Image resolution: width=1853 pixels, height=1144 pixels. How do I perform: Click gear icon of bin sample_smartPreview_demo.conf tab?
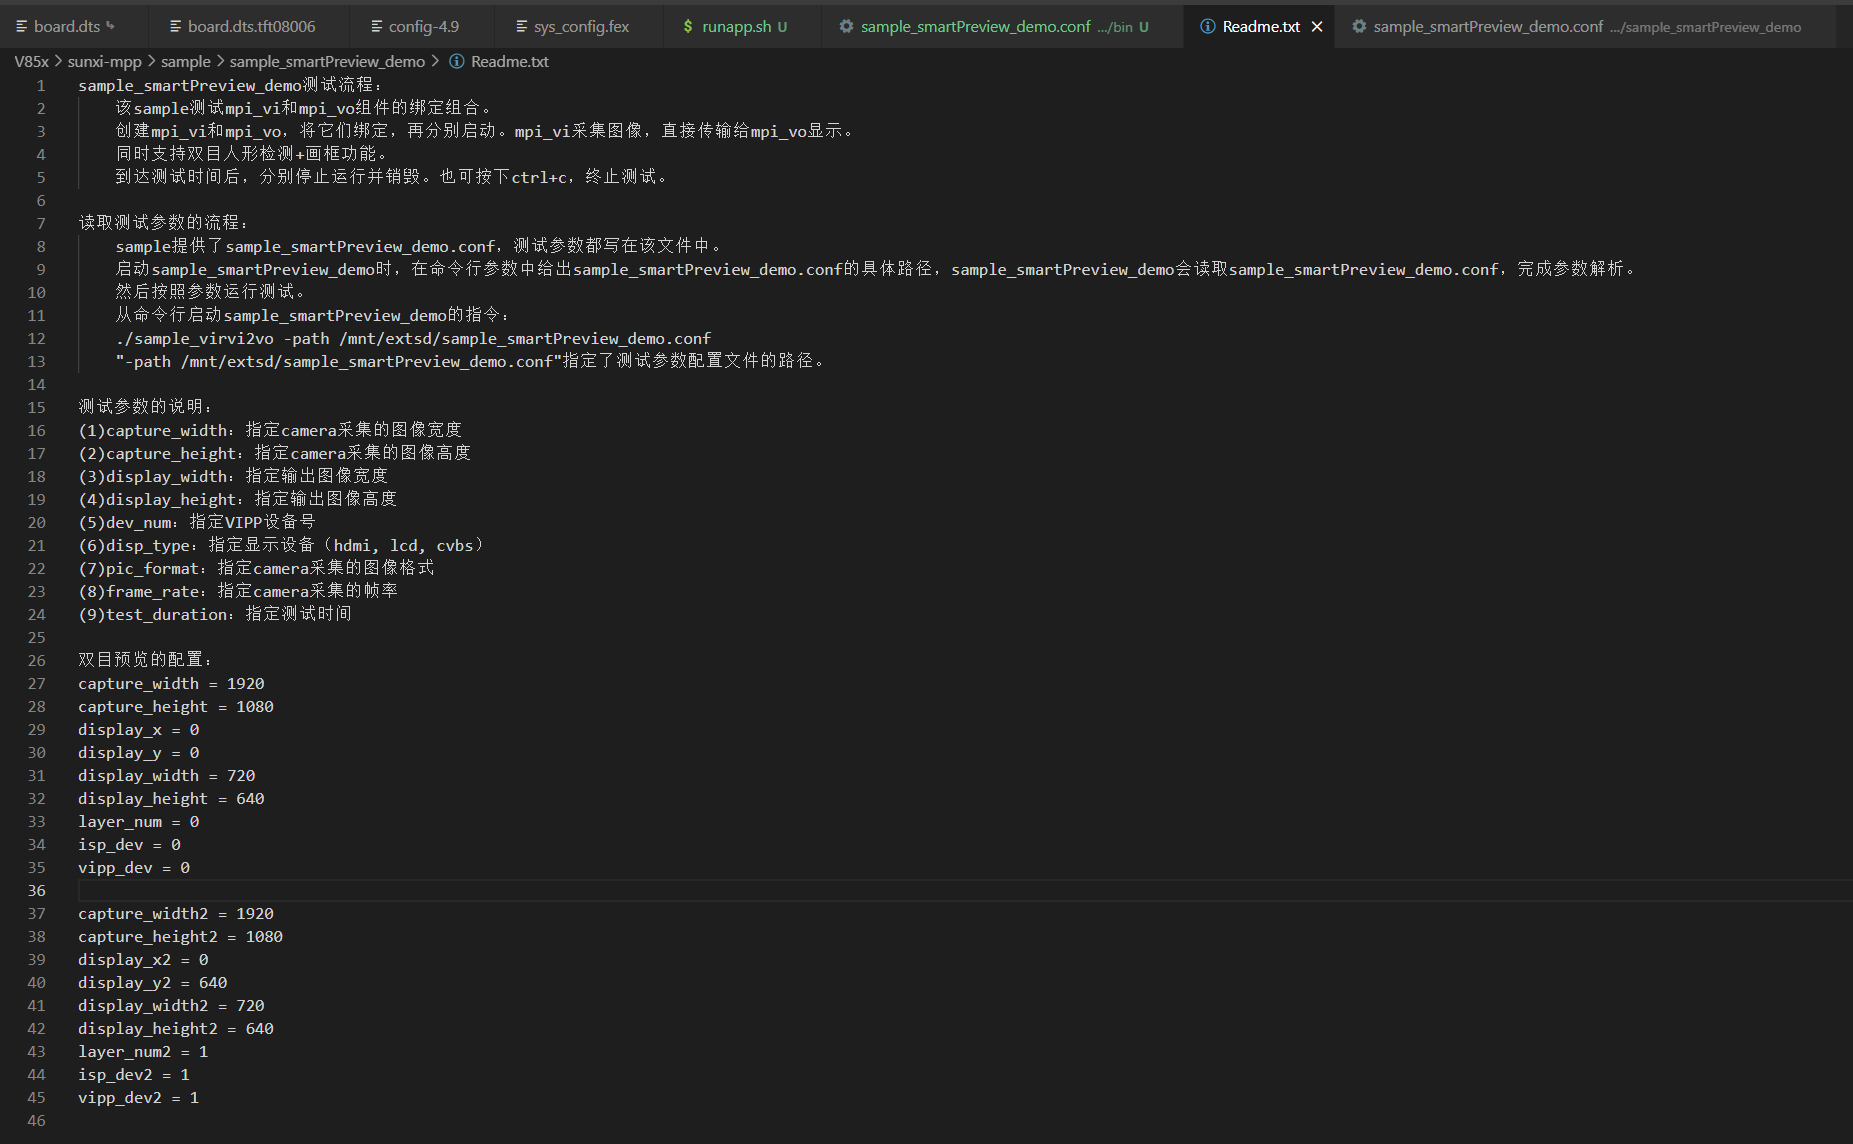846,27
